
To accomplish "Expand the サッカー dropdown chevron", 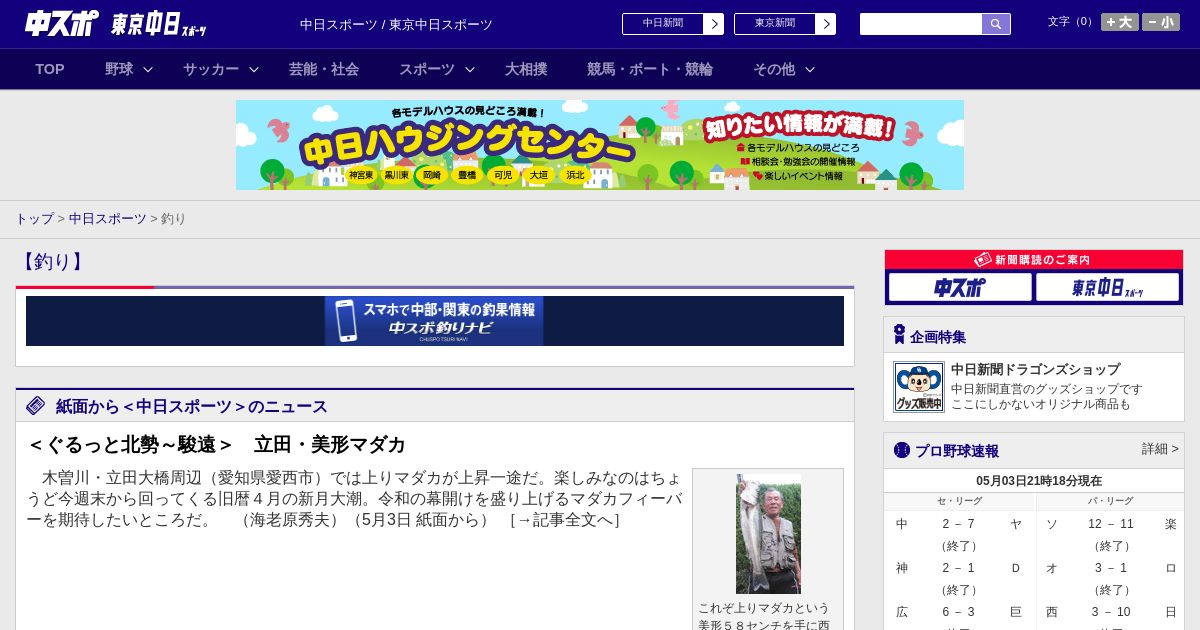I will 254,69.
